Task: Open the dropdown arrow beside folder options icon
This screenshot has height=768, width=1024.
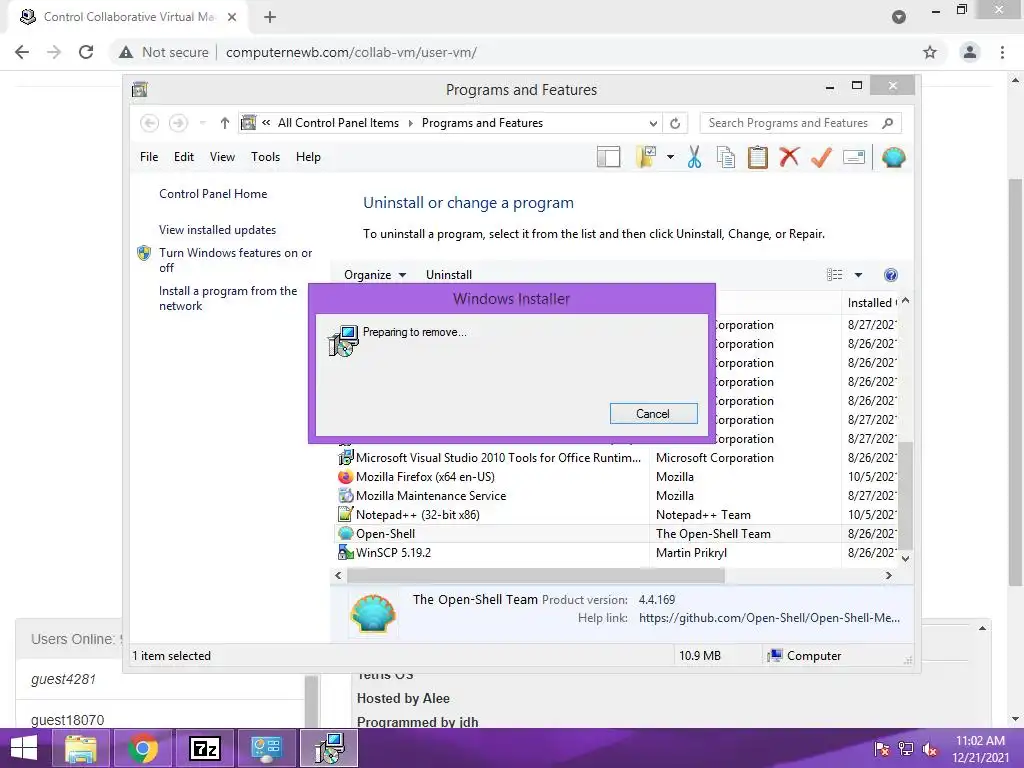Action: (670, 157)
